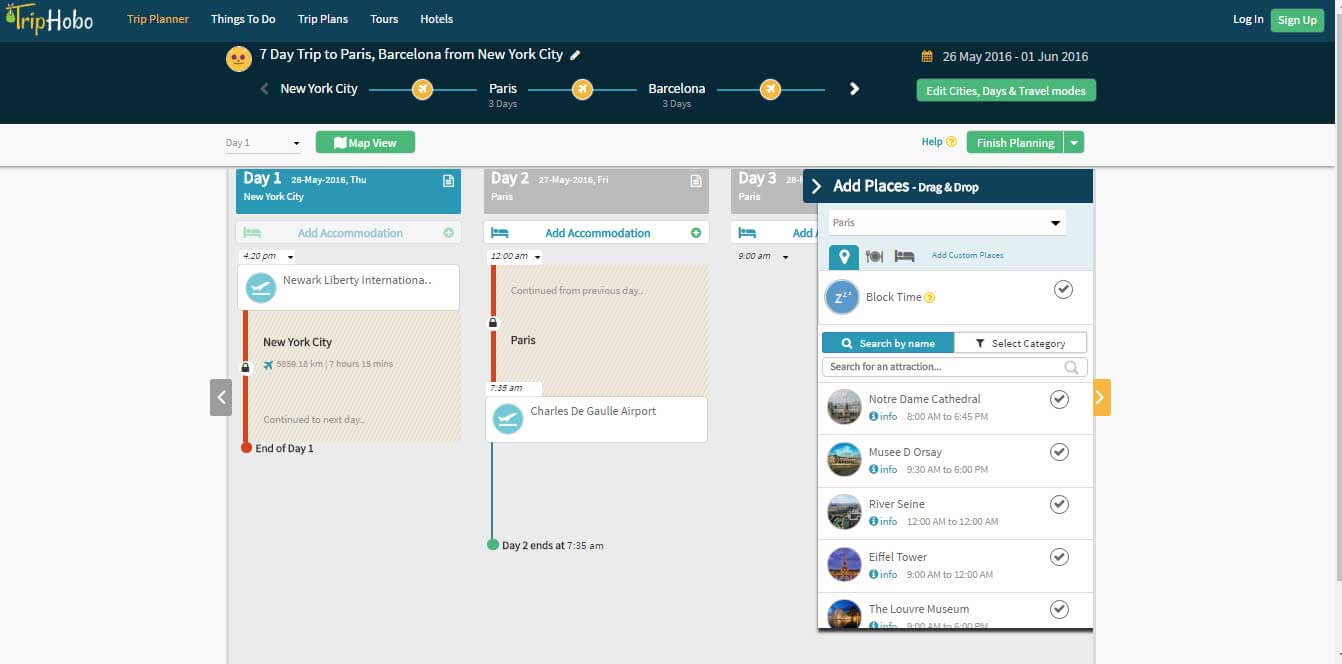Click the Help question mark icon
Screen dimensions: 1342x664
pyautogui.click(x=951, y=142)
